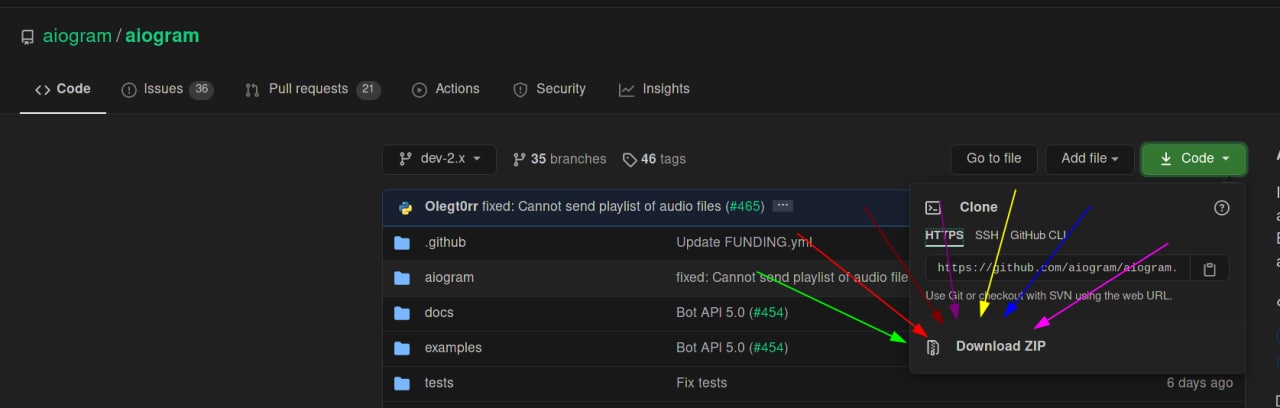Open the docs folder
1280x408 pixels.
(439, 313)
